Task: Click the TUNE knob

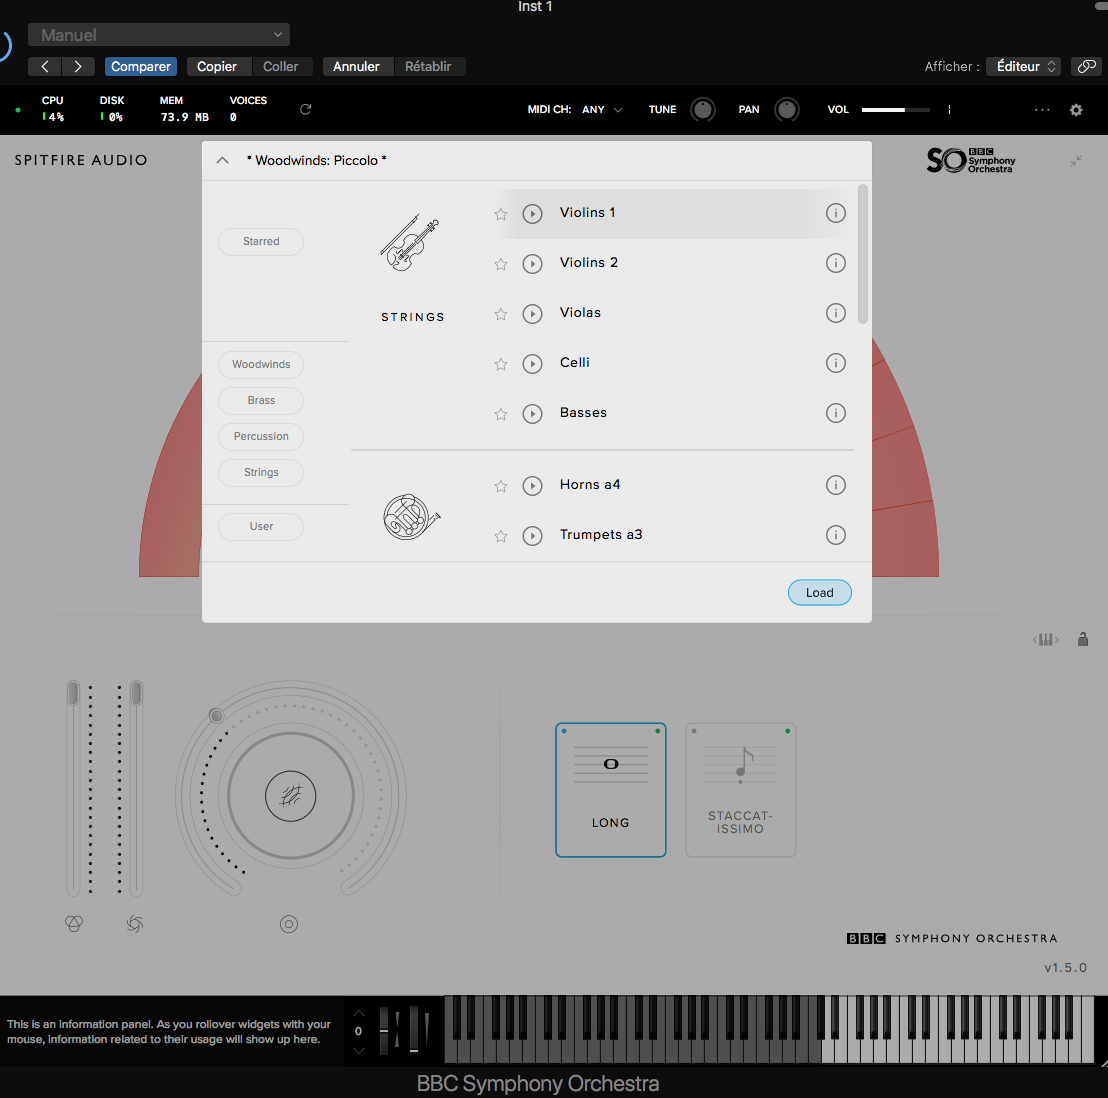Action: pos(702,110)
